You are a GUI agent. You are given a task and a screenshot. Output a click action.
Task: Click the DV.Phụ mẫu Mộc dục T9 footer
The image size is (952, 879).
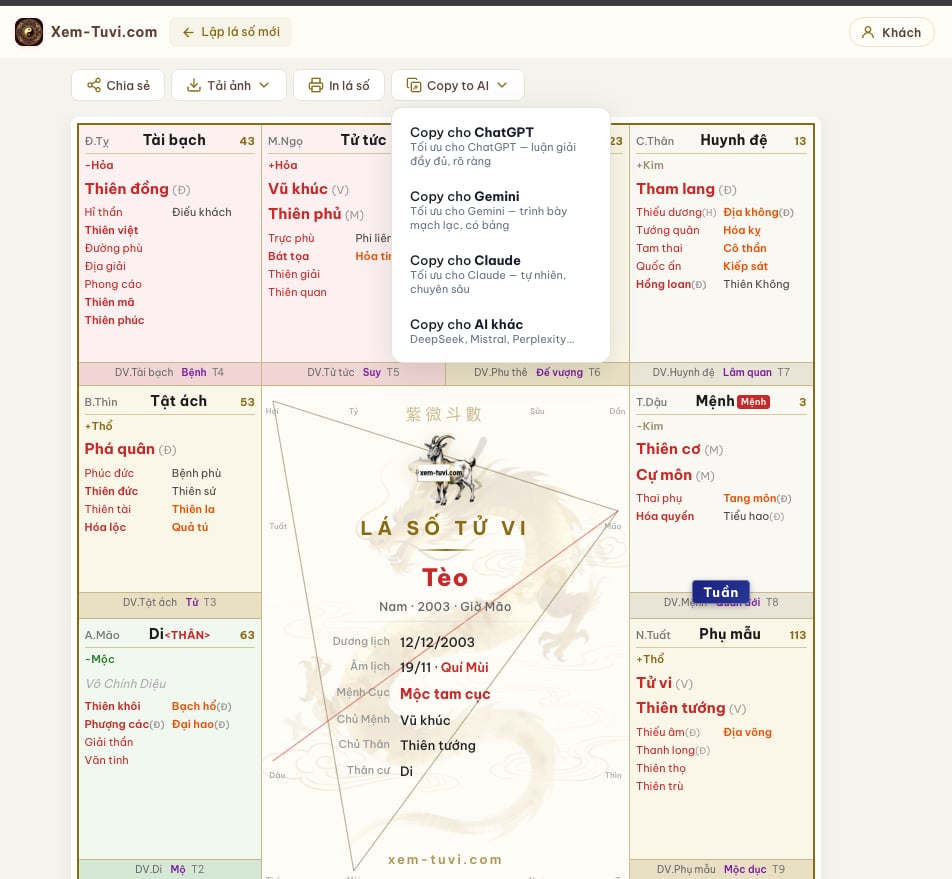click(x=721, y=869)
